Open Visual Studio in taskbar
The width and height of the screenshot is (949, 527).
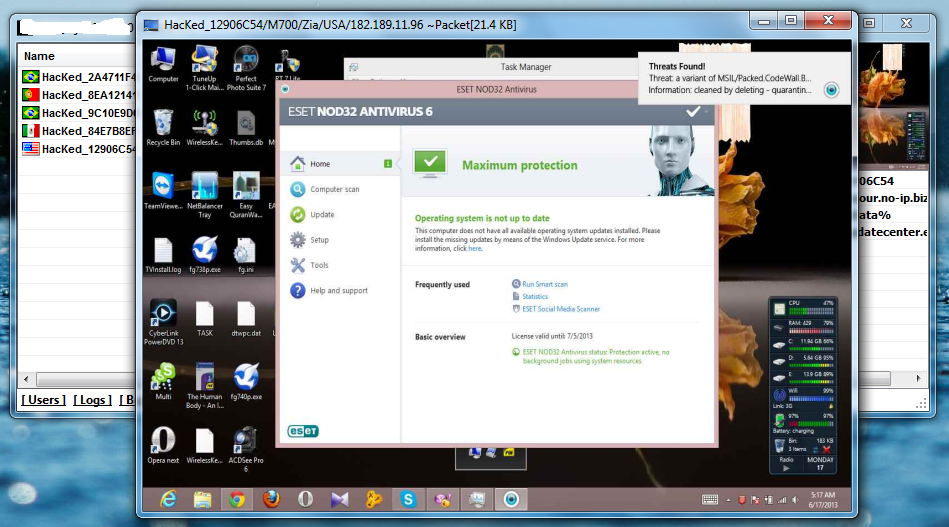(x=340, y=499)
